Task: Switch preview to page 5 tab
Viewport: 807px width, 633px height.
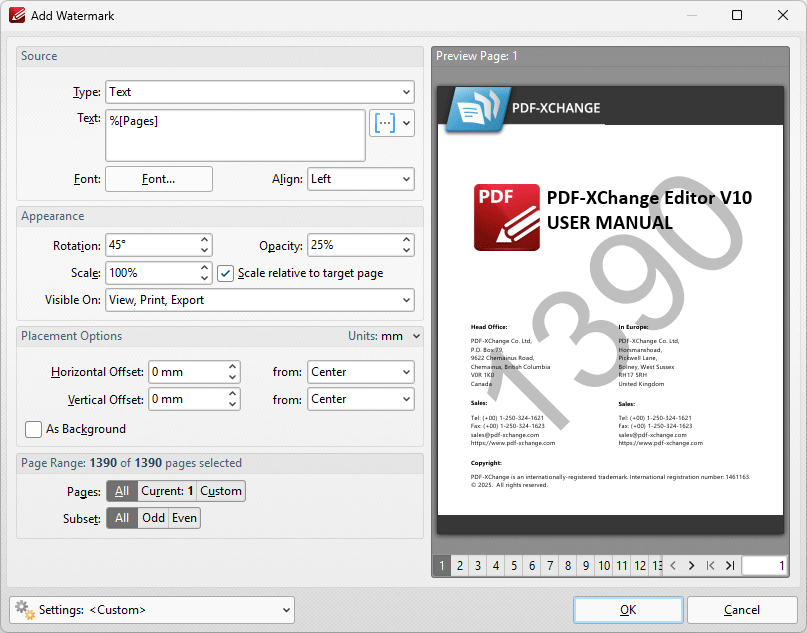Action: click(x=514, y=566)
